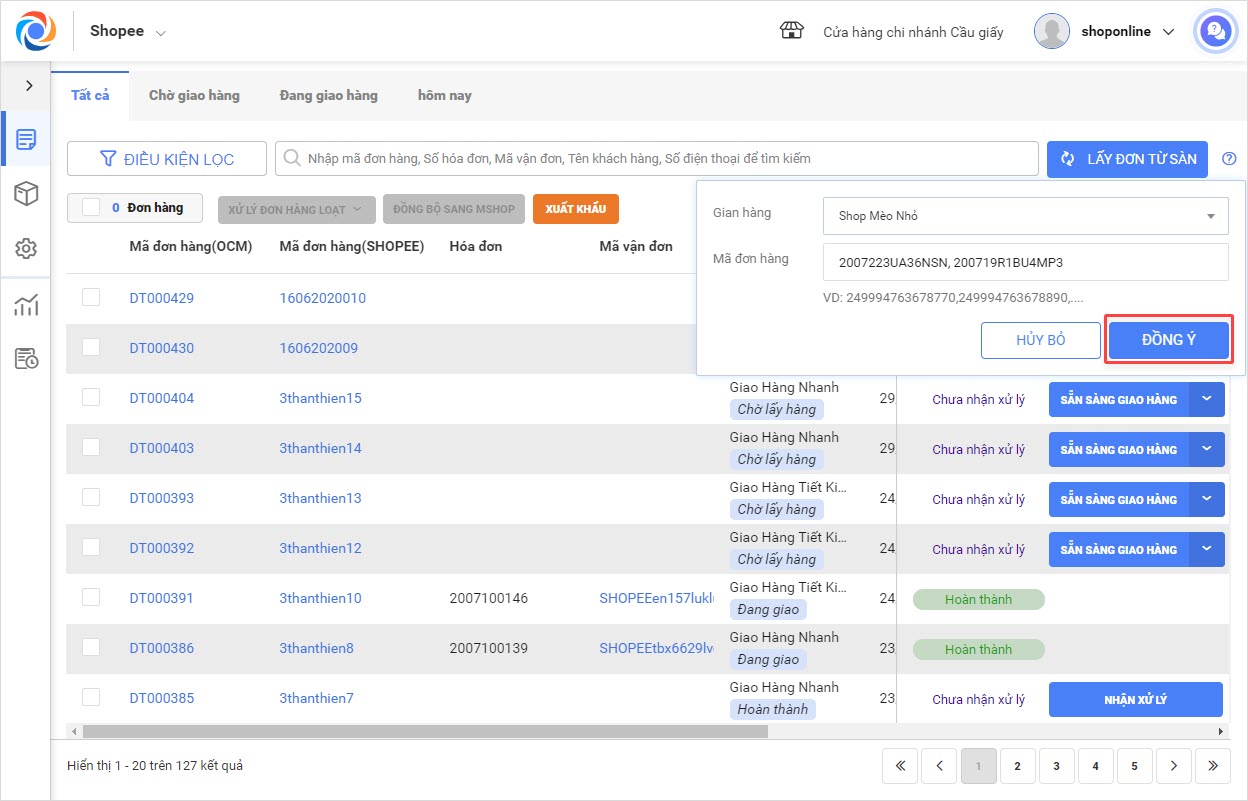This screenshot has width=1248, height=801.
Task: Open the support chat bubble icon
Action: 1215,31
